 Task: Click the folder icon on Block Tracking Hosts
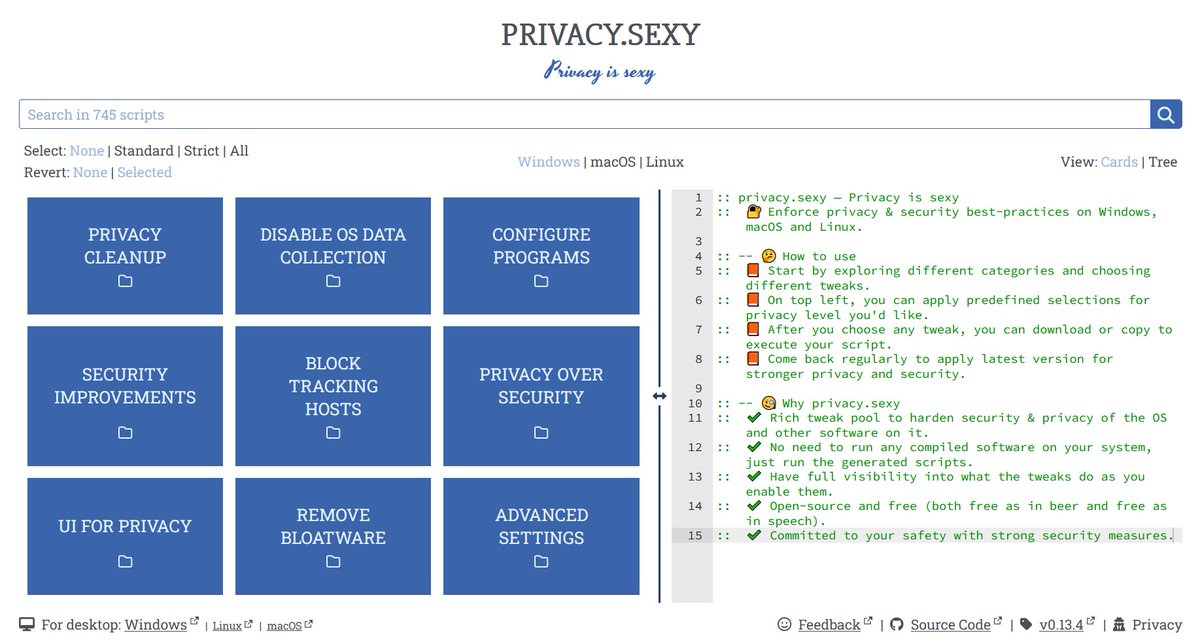click(332, 433)
